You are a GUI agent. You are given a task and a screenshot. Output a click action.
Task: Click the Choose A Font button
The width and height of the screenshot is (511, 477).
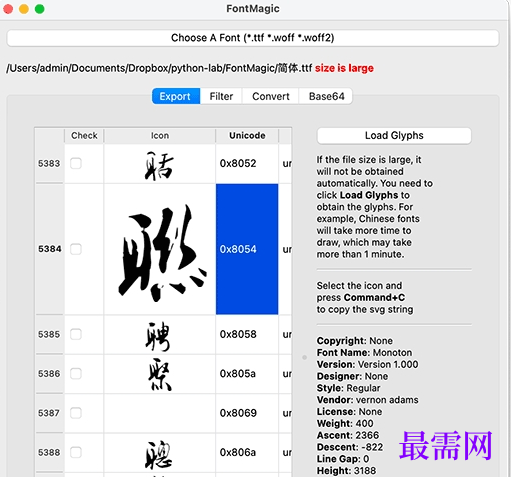click(x=253, y=38)
